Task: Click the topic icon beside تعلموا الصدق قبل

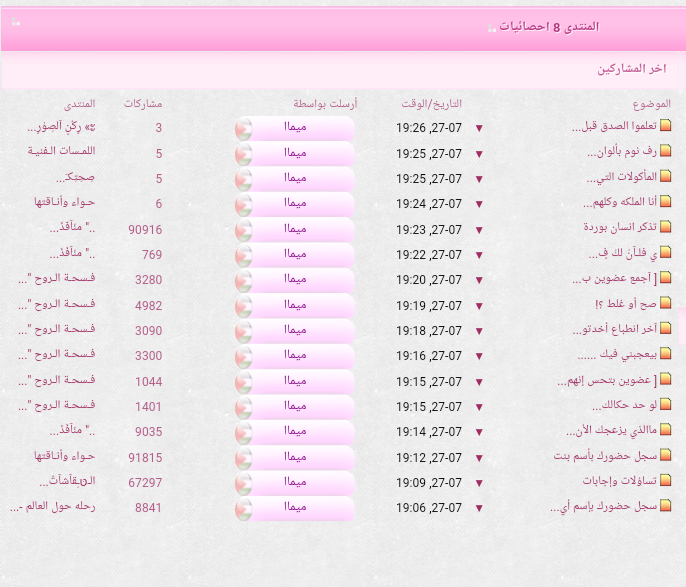Action: (x=666, y=127)
